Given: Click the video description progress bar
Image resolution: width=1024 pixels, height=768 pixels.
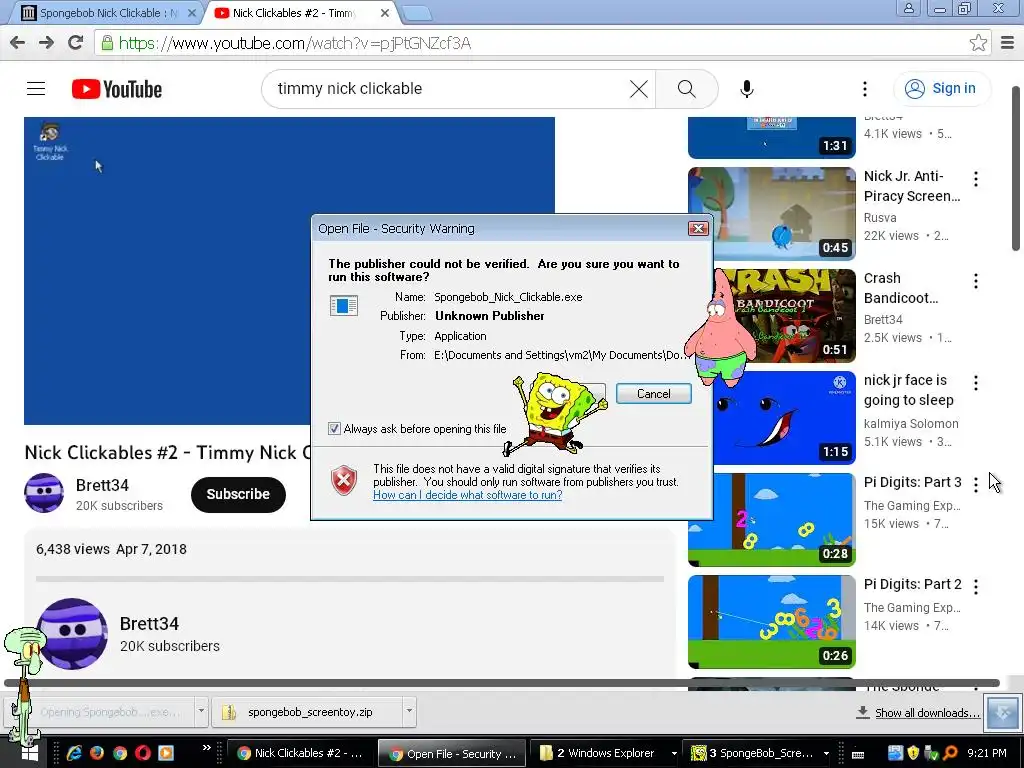Looking at the screenshot, I should [x=350, y=579].
